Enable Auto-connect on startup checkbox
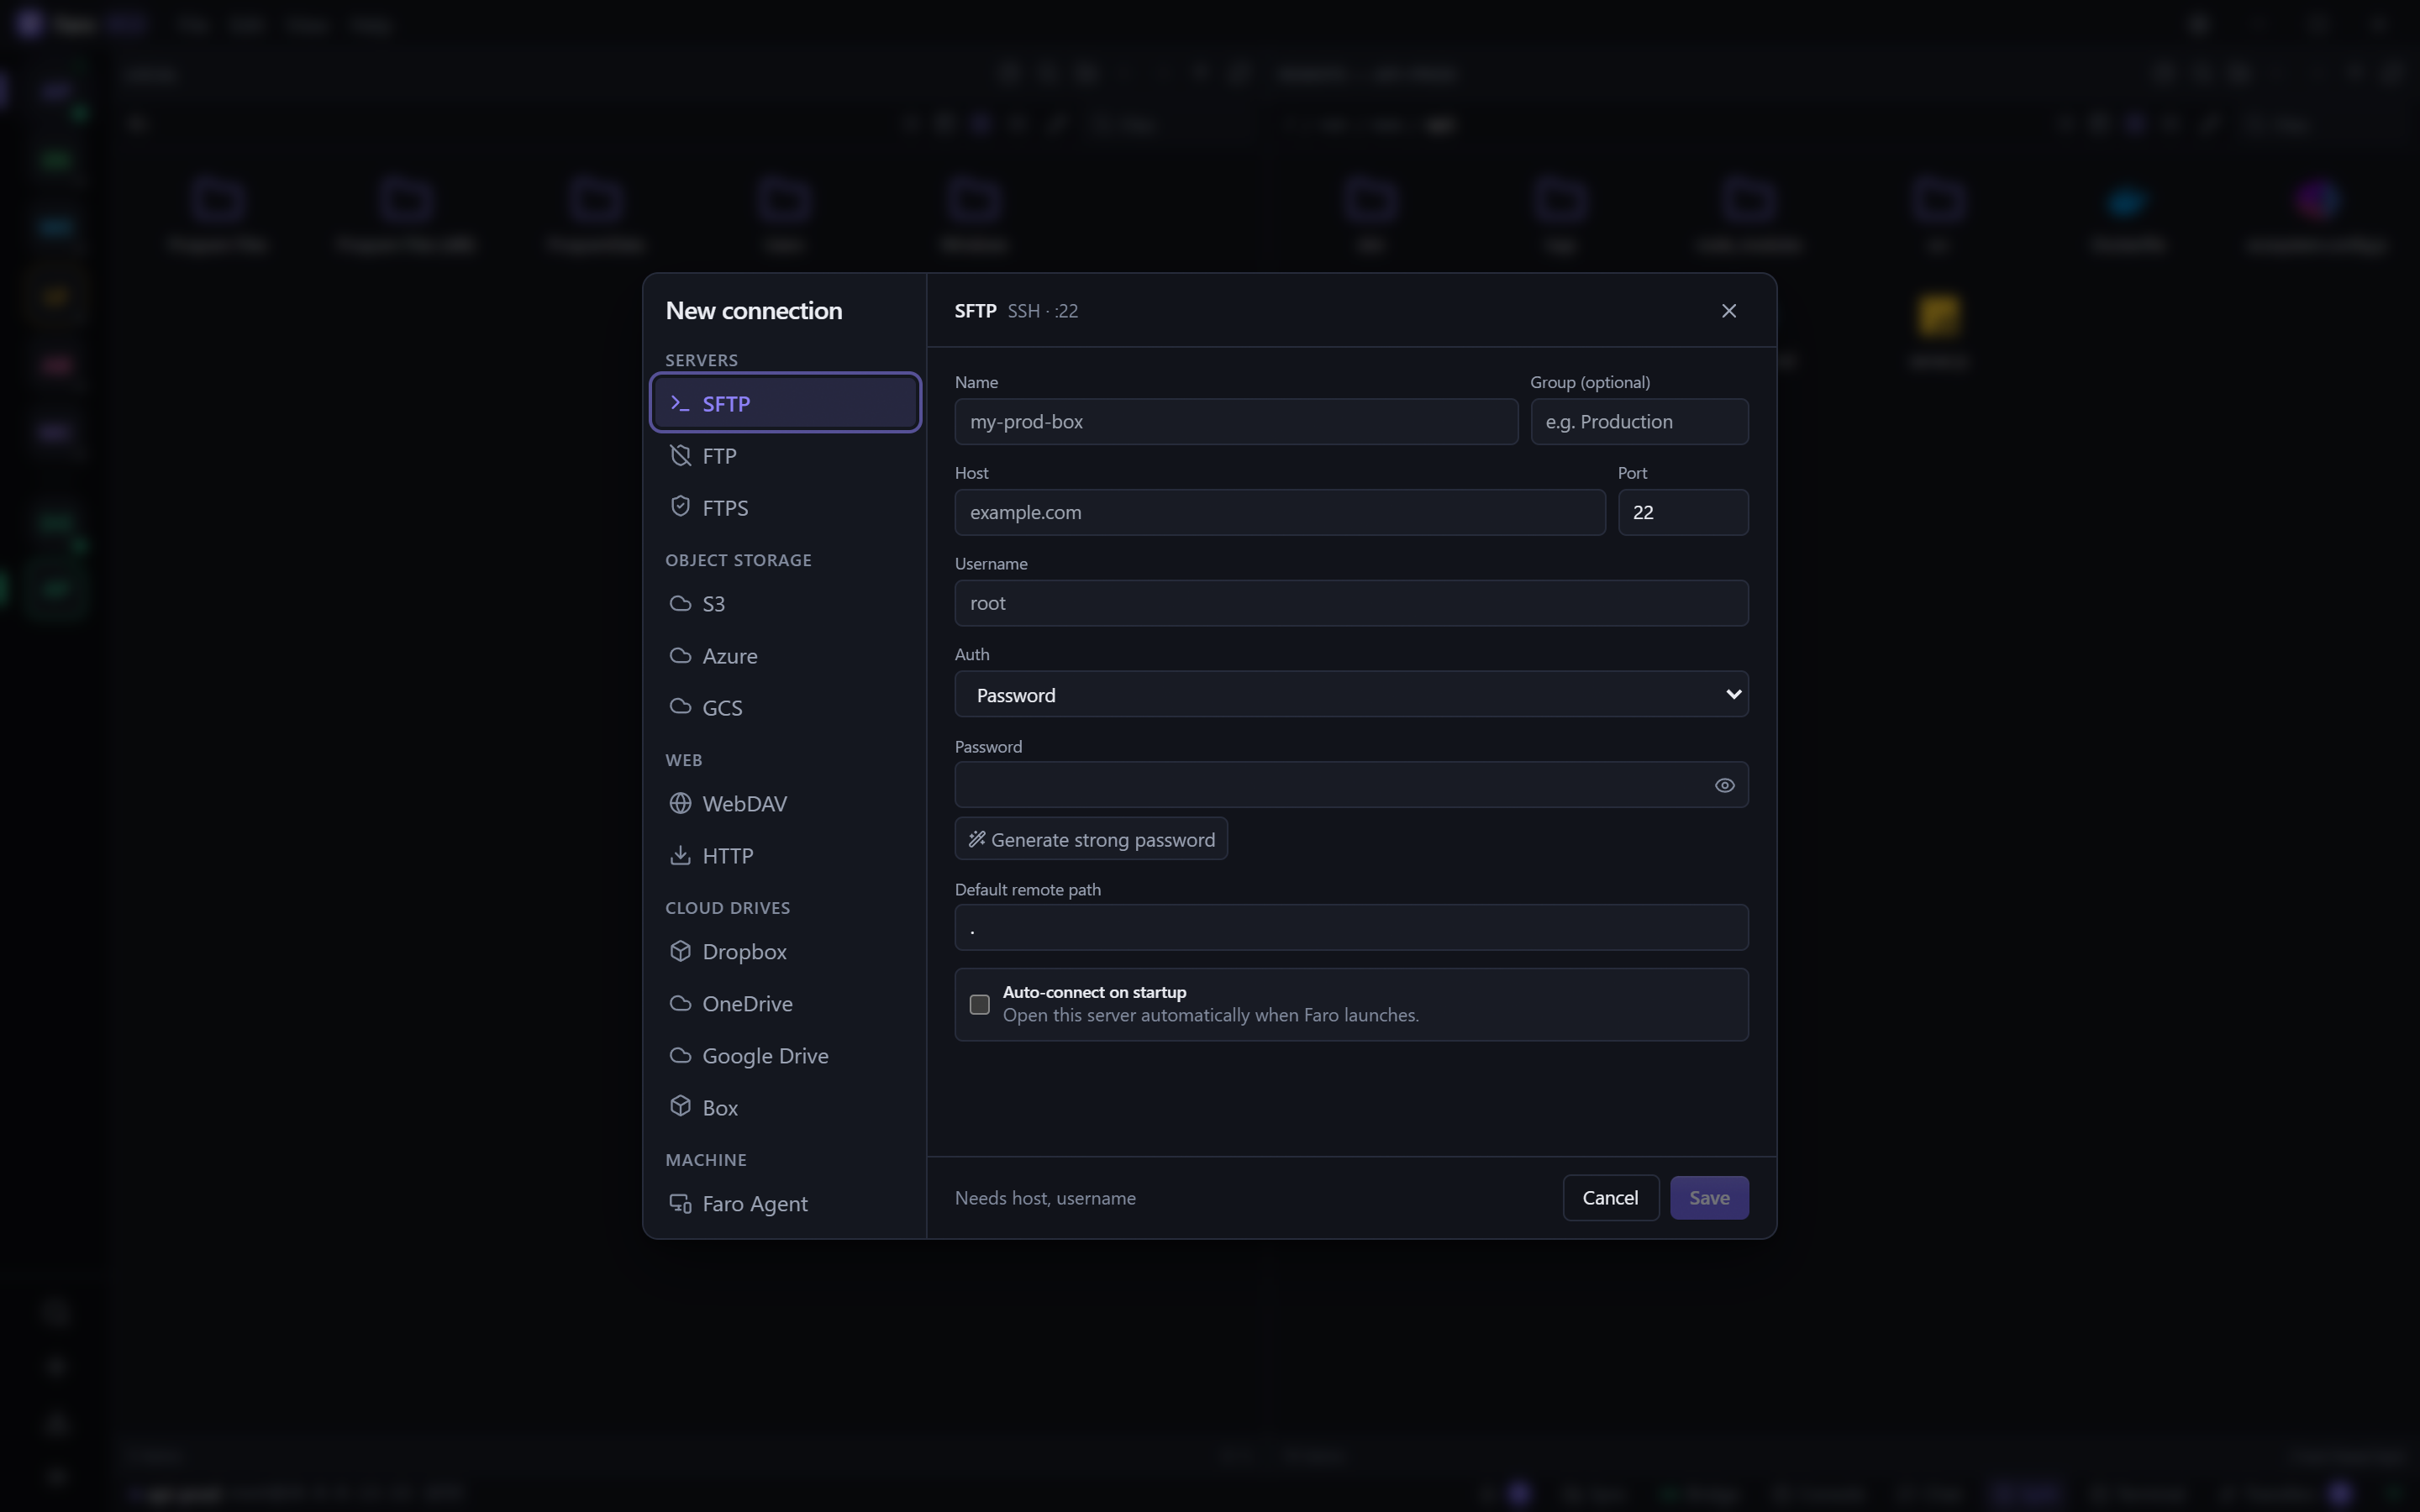The image size is (2420, 1512). (x=980, y=1004)
